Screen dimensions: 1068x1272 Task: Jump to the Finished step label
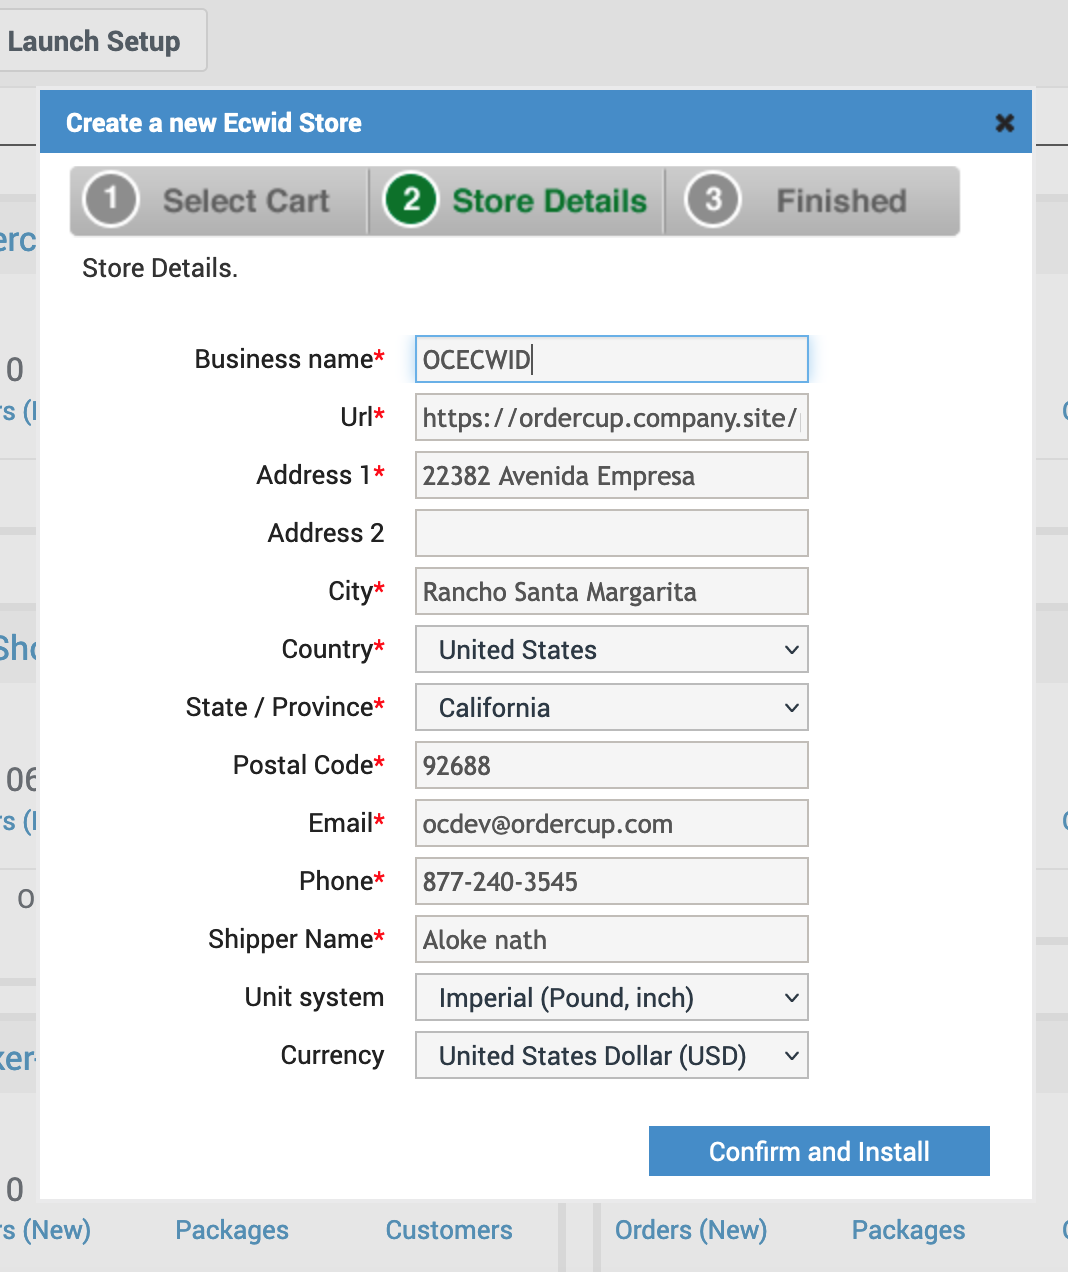841,201
